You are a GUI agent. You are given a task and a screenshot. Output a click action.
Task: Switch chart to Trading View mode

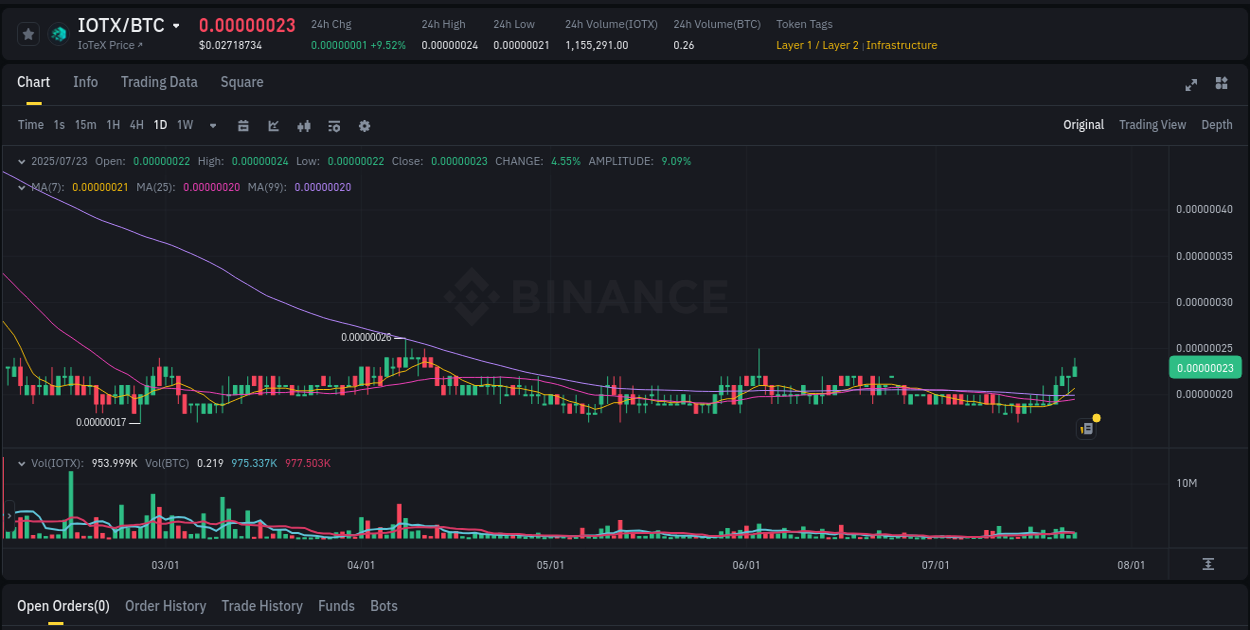tap(1152, 125)
